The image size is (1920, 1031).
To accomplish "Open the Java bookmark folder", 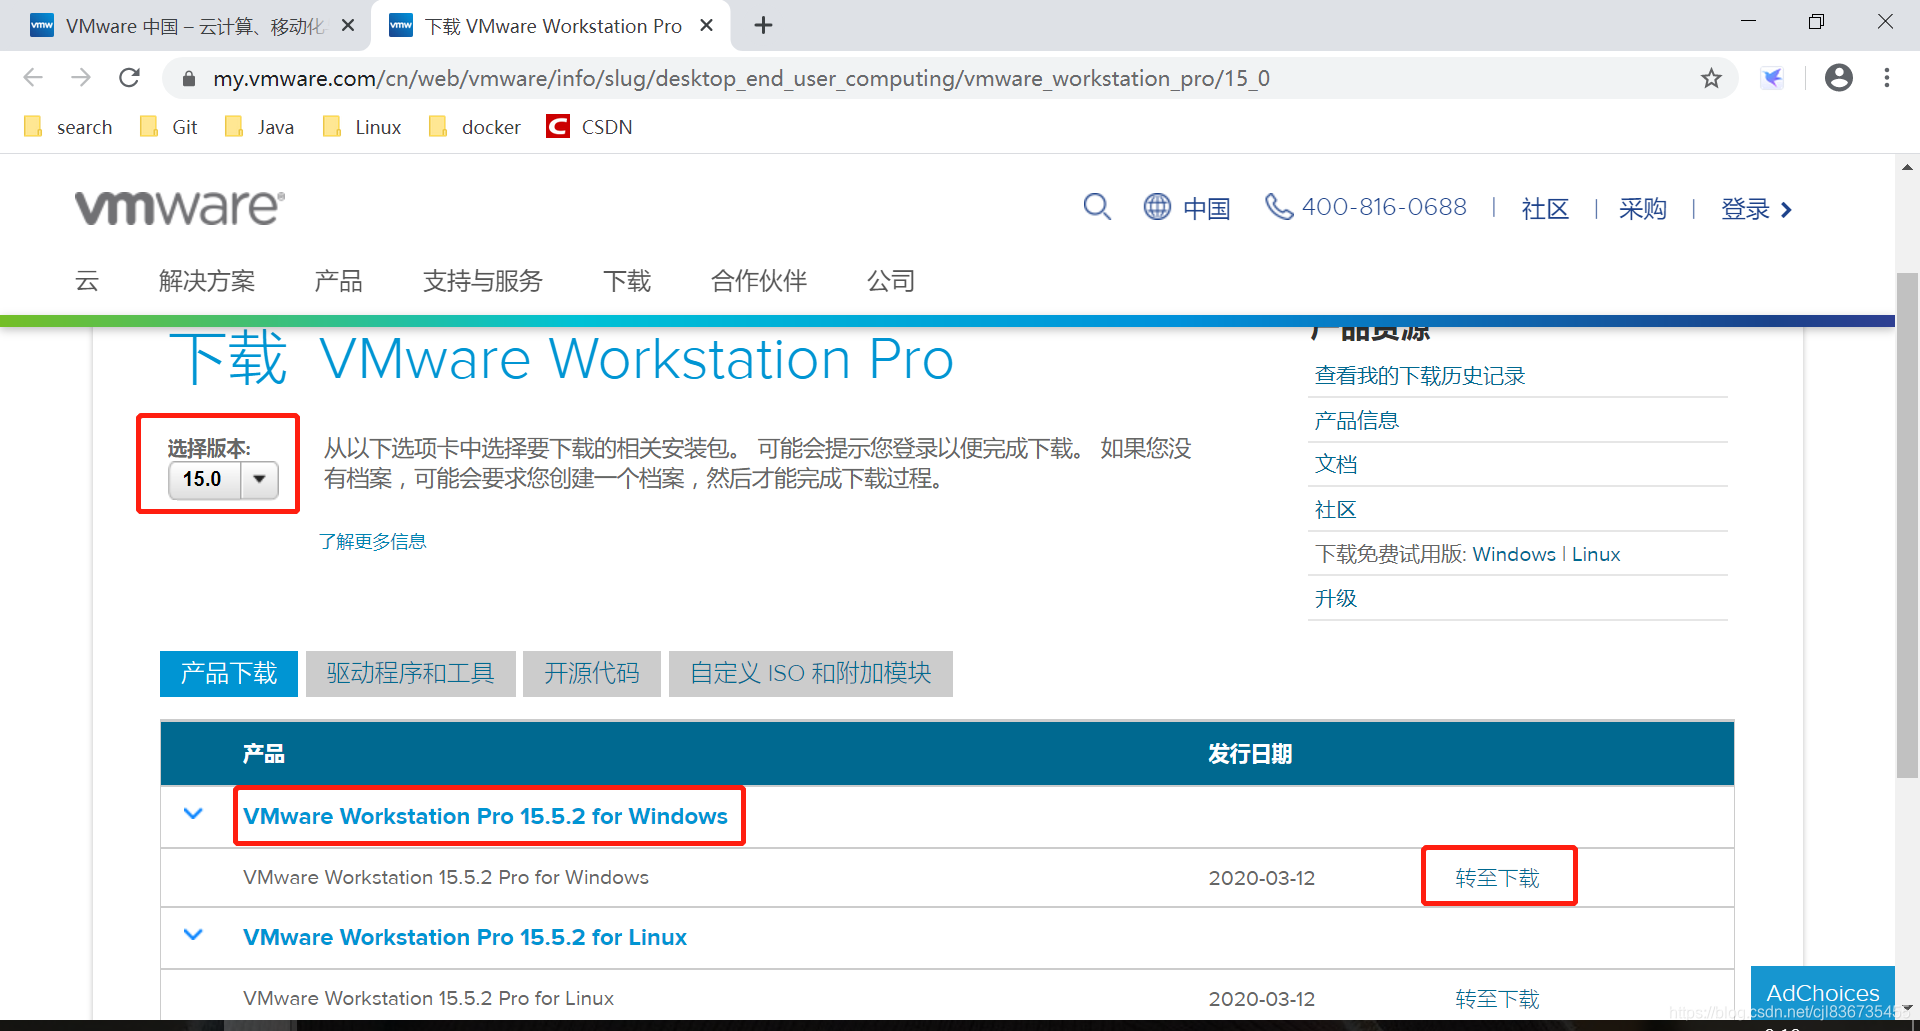I will [259, 127].
